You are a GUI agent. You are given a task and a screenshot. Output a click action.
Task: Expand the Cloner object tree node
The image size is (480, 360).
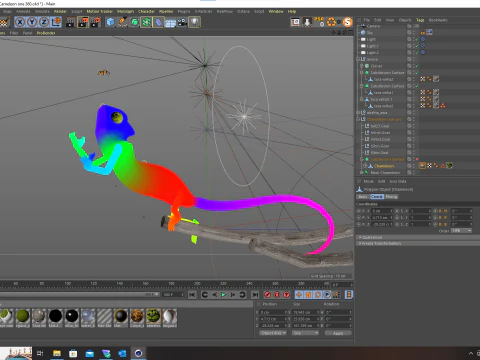tap(362, 66)
